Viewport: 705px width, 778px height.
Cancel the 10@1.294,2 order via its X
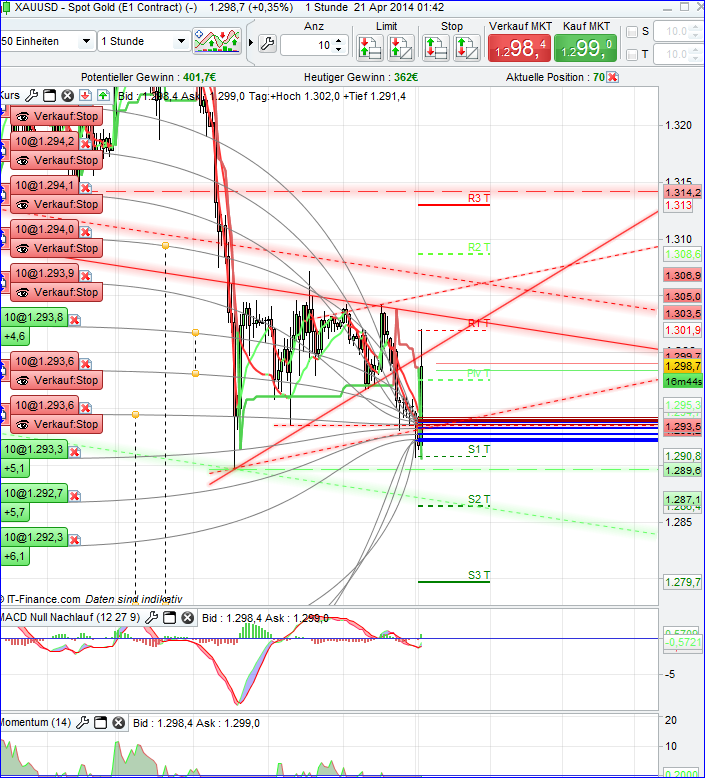coord(85,144)
